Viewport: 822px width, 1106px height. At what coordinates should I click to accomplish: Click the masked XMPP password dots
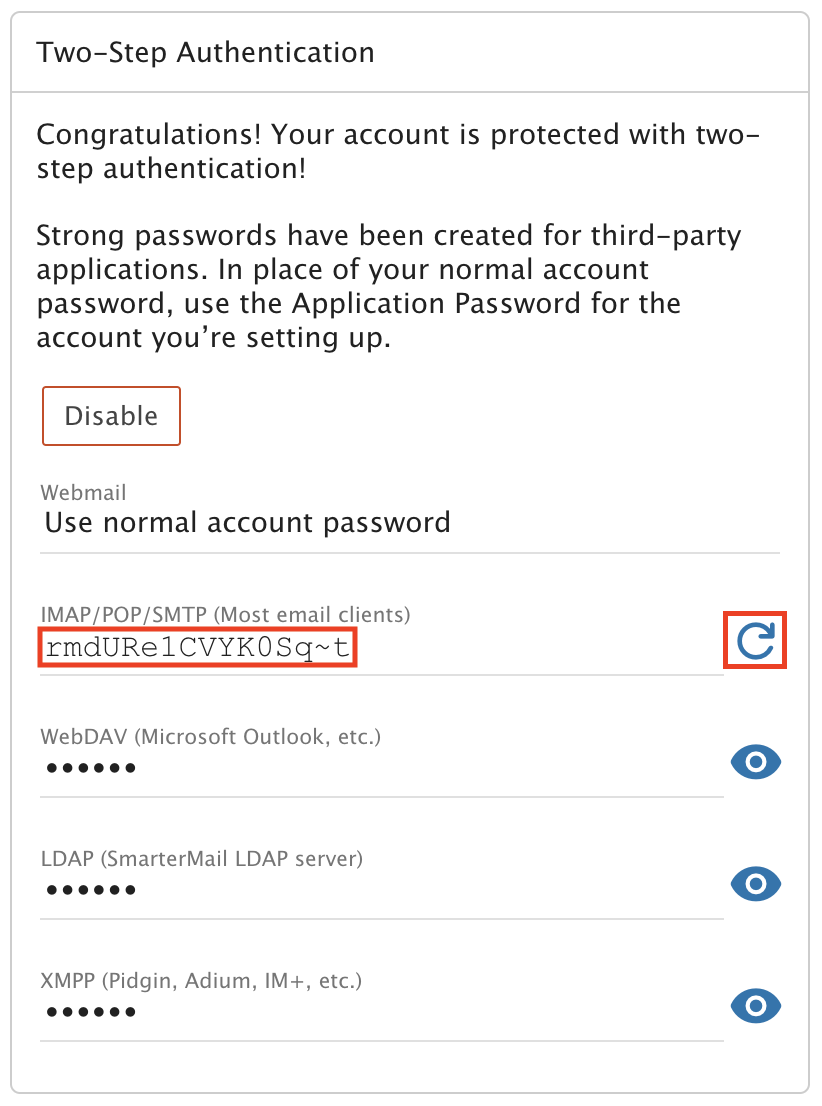tap(91, 1011)
